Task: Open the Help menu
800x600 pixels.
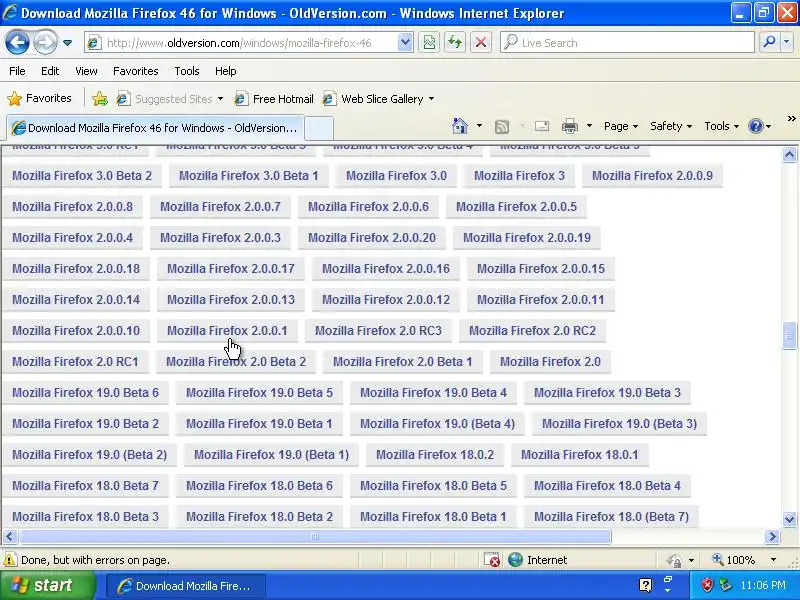Action: point(226,71)
